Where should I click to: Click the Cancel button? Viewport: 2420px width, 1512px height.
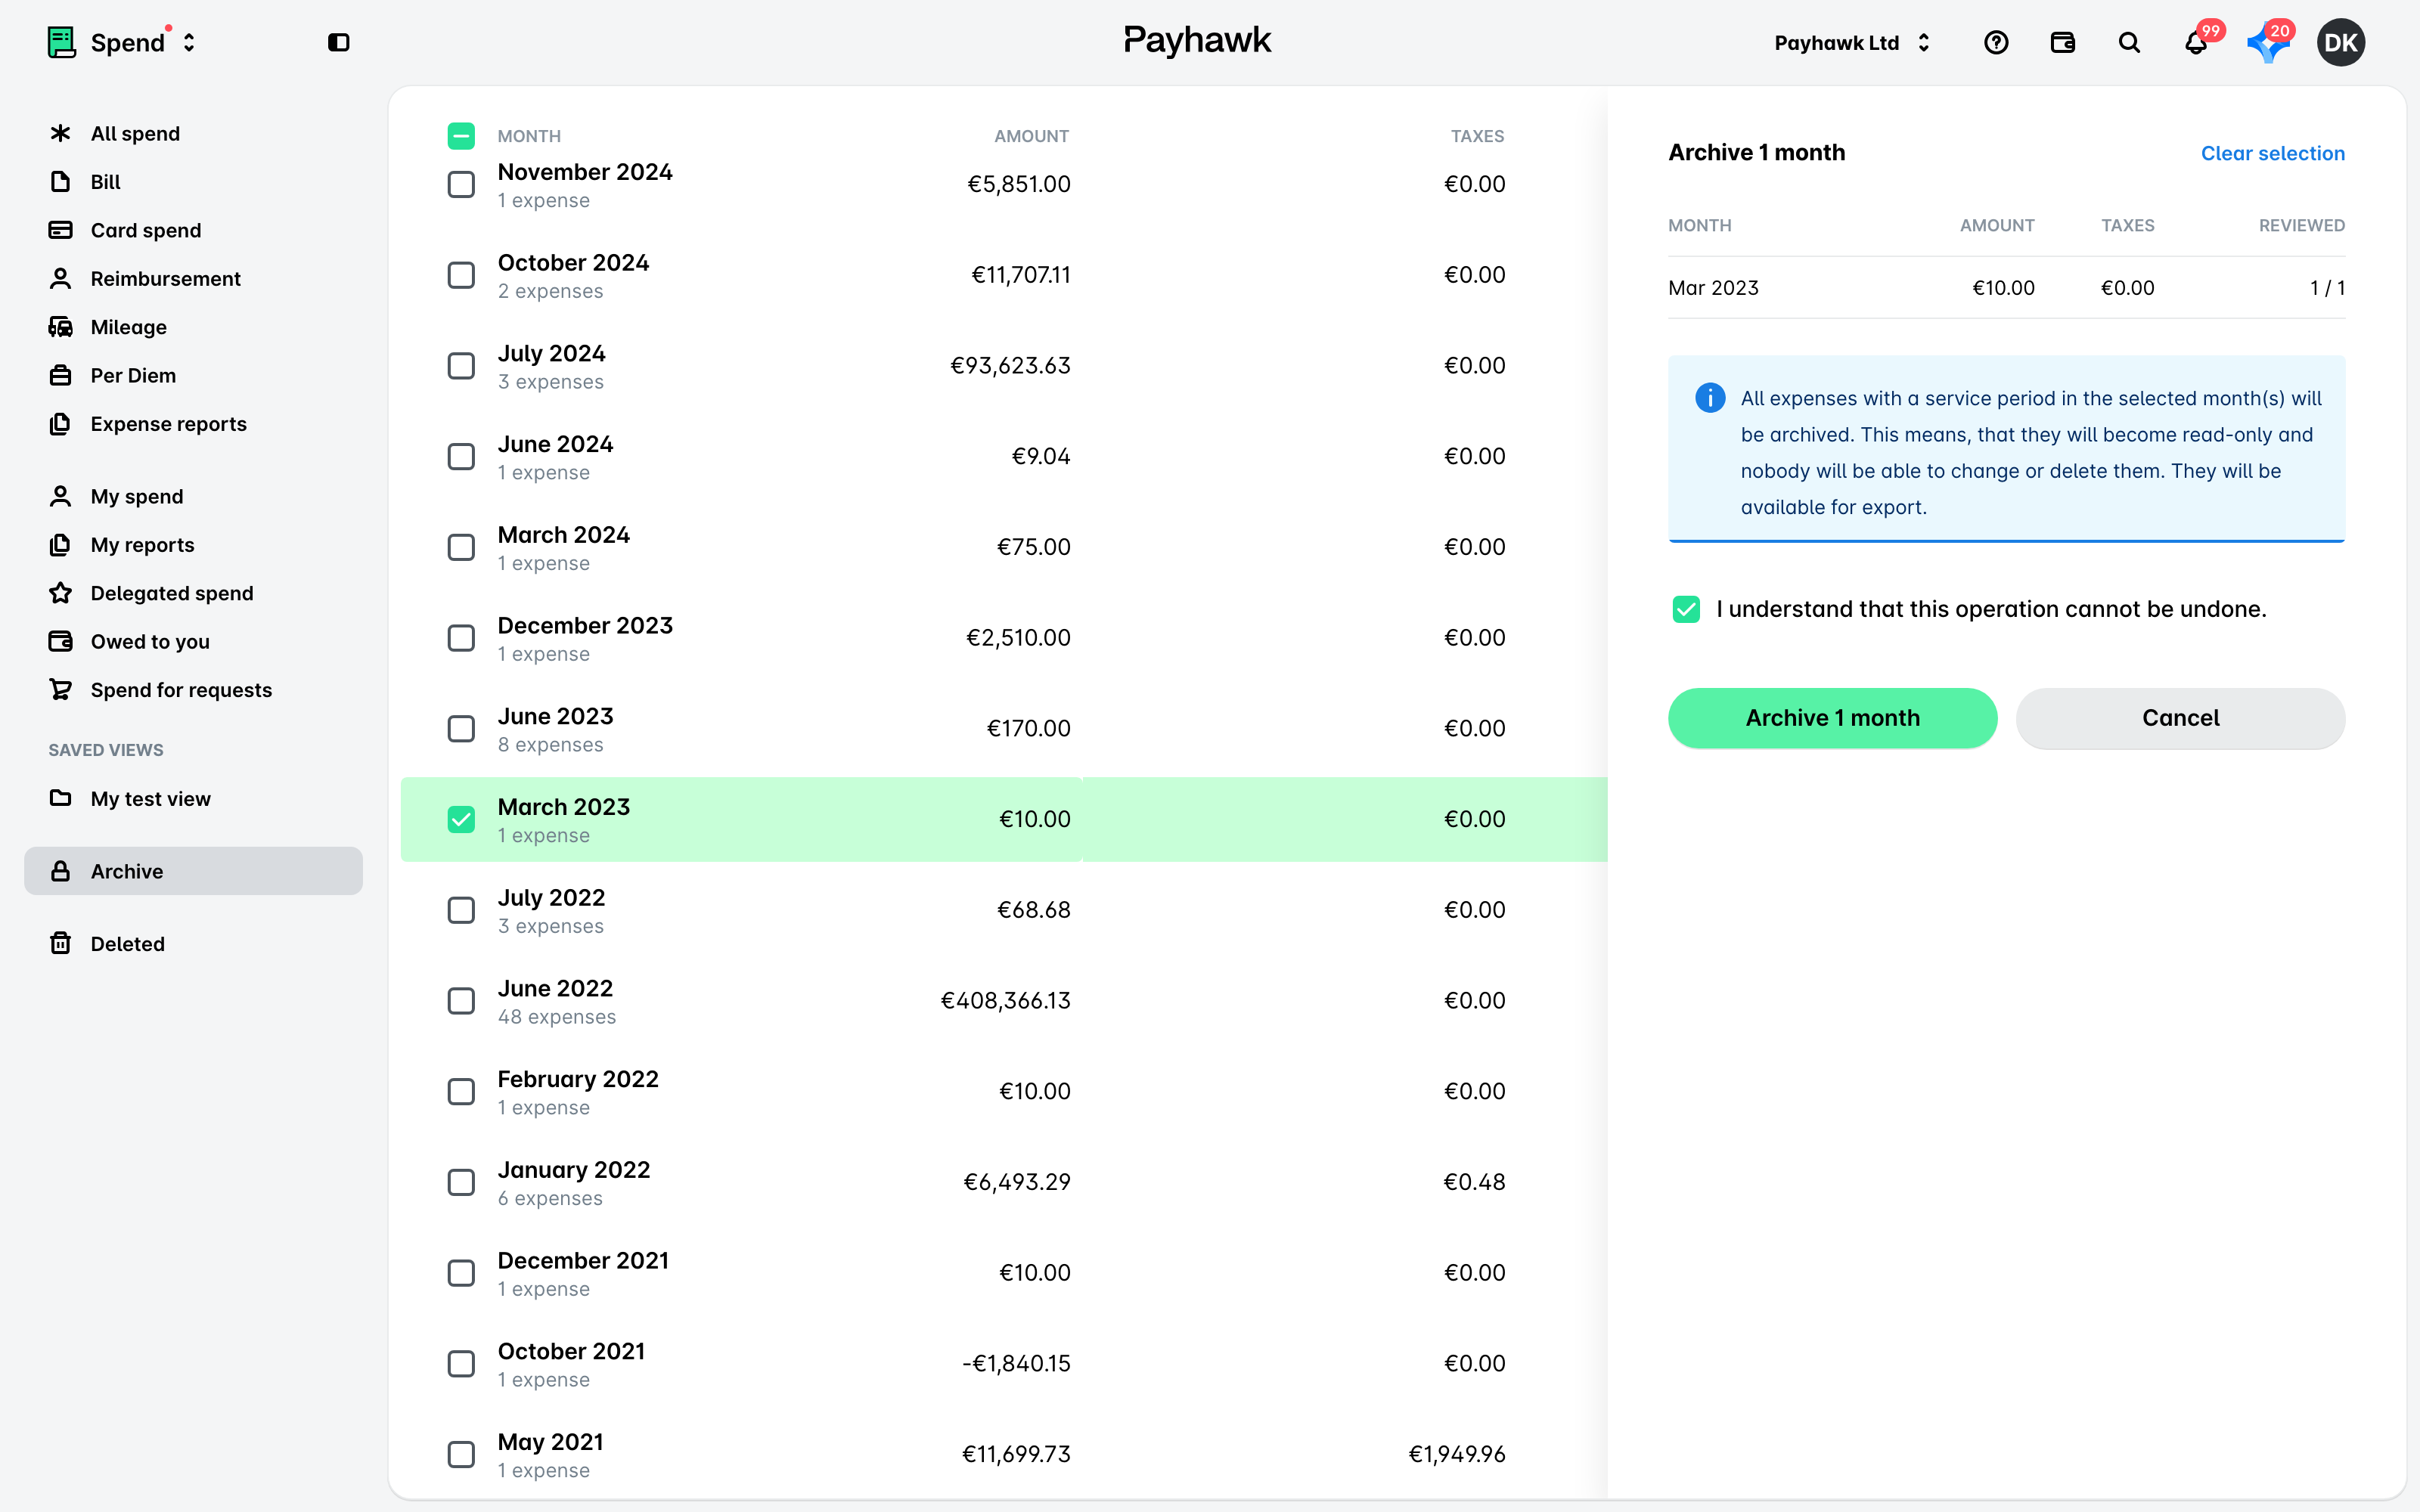click(2180, 718)
